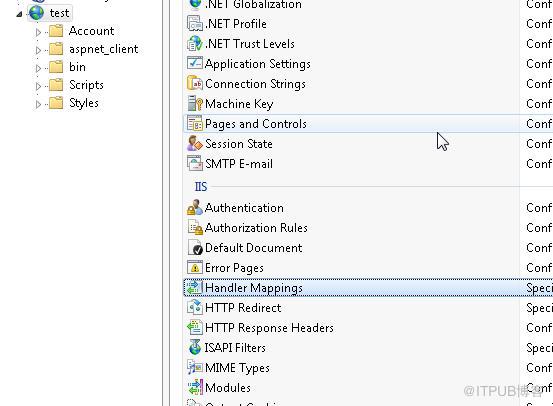This screenshot has width=553, height=406.
Task: Click the Connection Strings icon
Action: [x=195, y=84]
